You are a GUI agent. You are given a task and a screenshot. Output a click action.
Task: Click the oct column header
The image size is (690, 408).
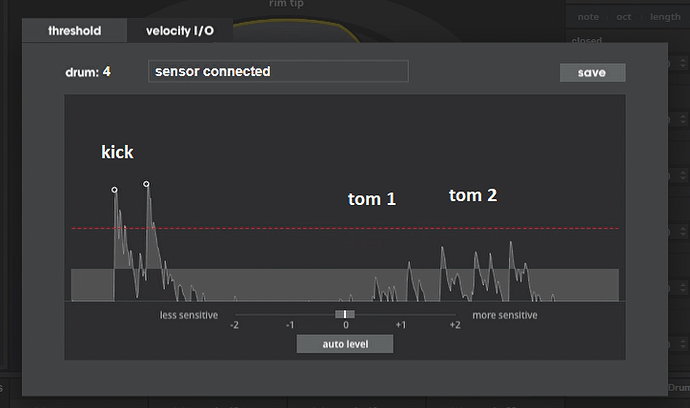[624, 17]
